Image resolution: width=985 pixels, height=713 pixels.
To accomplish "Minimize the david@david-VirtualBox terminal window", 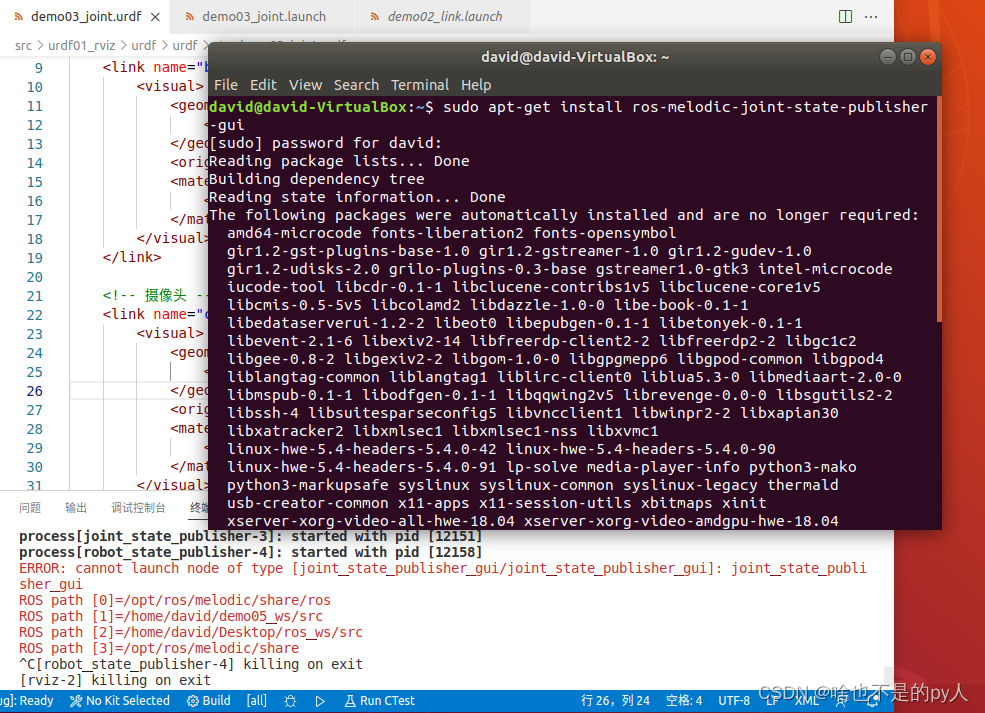I will pos(888,57).
